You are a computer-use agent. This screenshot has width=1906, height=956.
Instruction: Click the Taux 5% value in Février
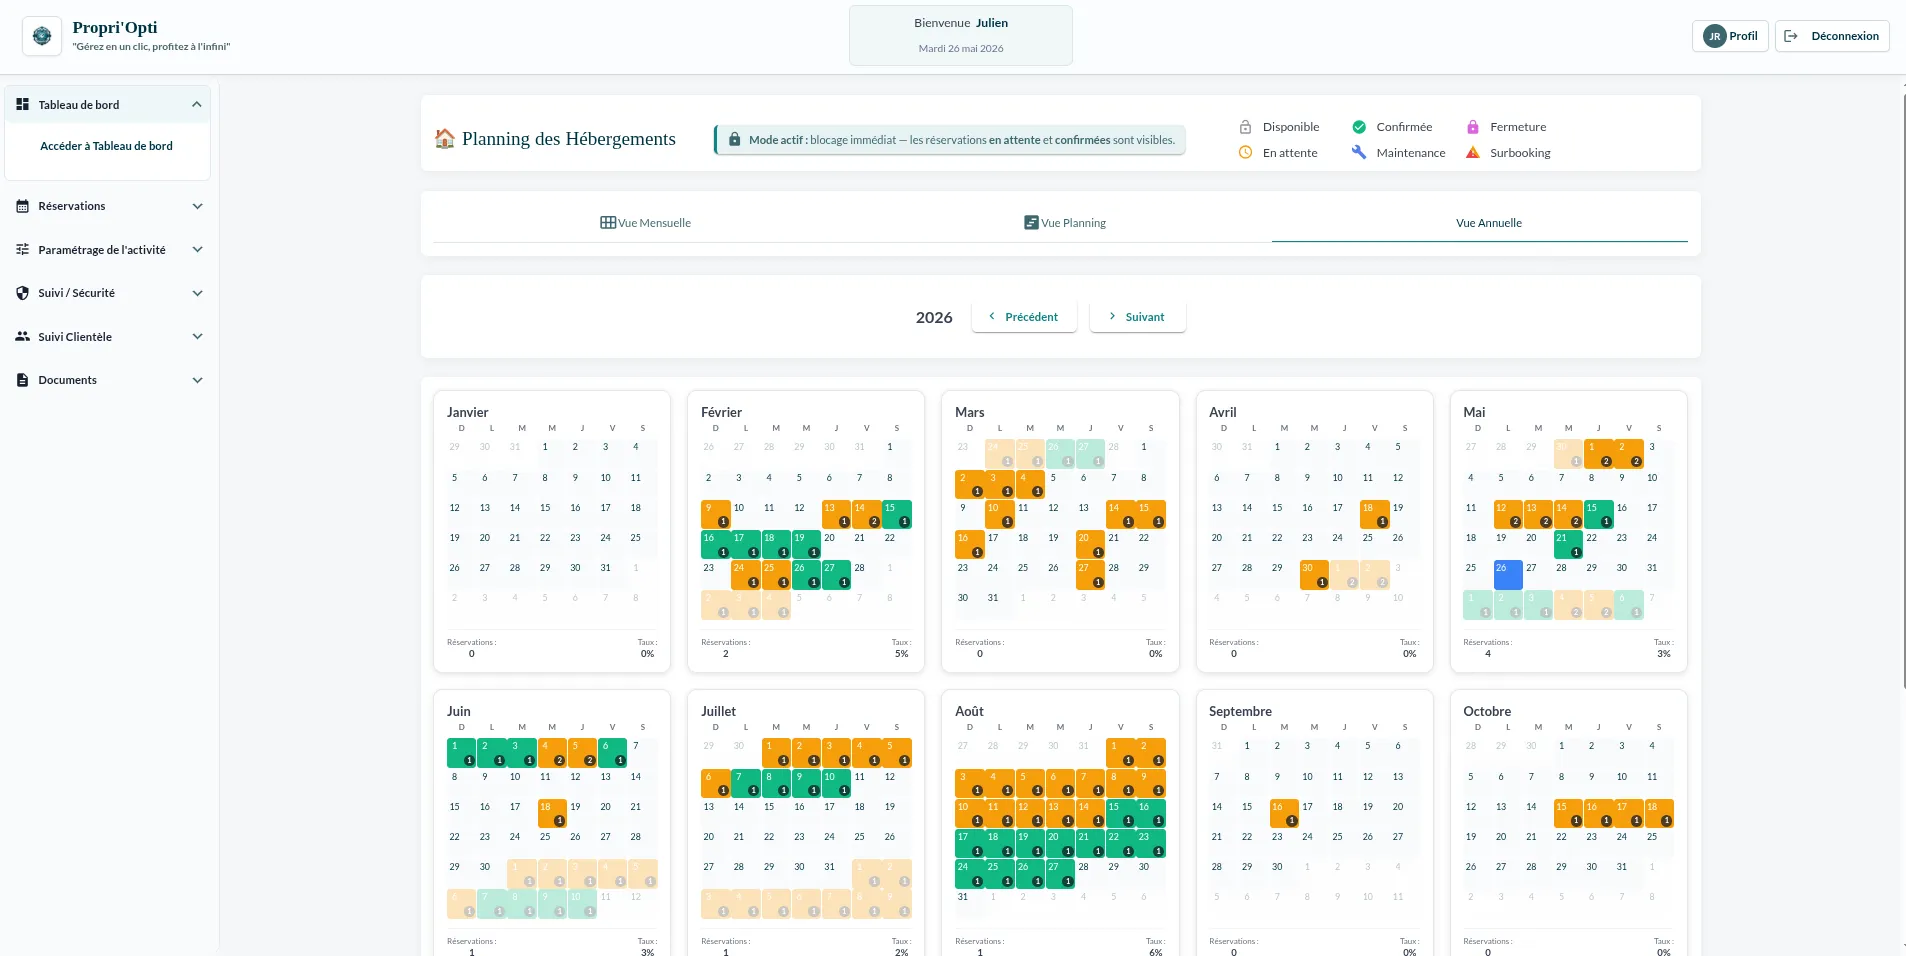click(x=901, y=654)
